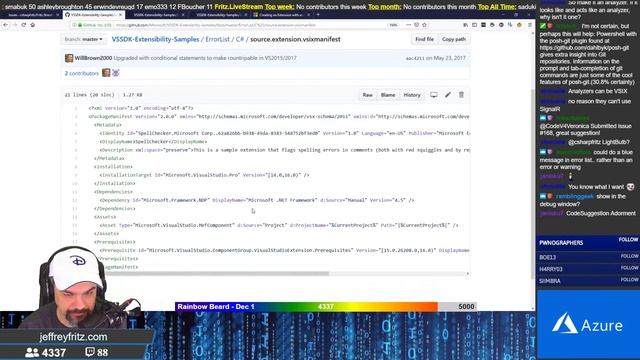The height and width of the screenshot is (360, 640).
Task: Open the page actions three-dot icon
Action: coord(408,25)
